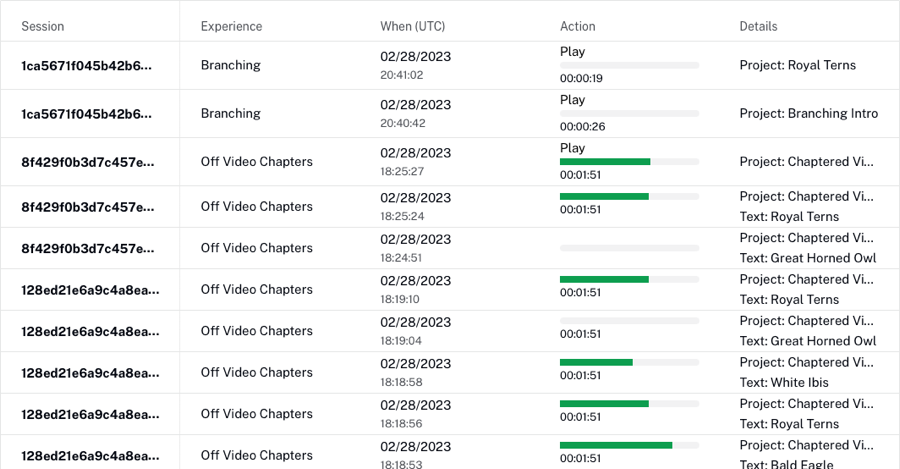Open session 1ca5671f045b42b6 from 20:40:42
The image size is (900, 469).
click(87, 114)
